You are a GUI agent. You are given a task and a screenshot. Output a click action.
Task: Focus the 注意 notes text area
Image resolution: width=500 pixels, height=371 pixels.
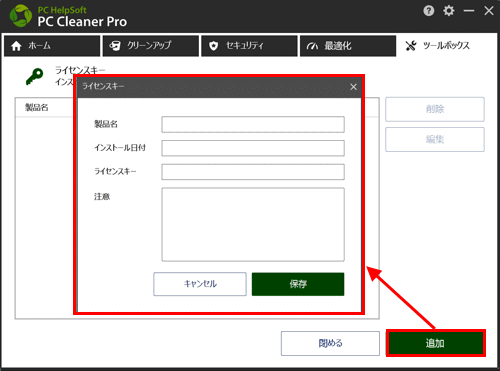point(253,224)
